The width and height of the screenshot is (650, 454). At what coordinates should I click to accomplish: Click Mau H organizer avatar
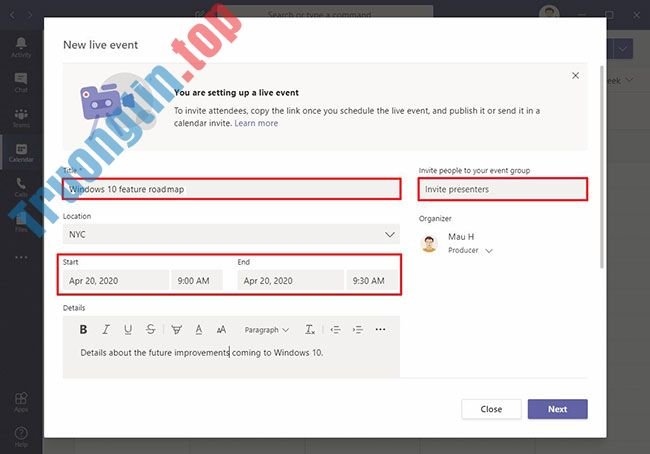pos(429,243)
